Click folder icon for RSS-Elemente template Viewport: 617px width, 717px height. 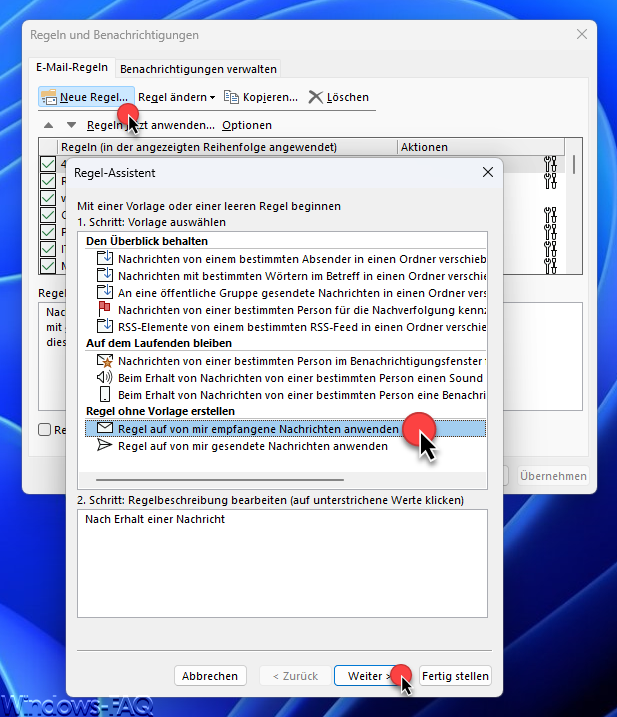tap(105, 326)
